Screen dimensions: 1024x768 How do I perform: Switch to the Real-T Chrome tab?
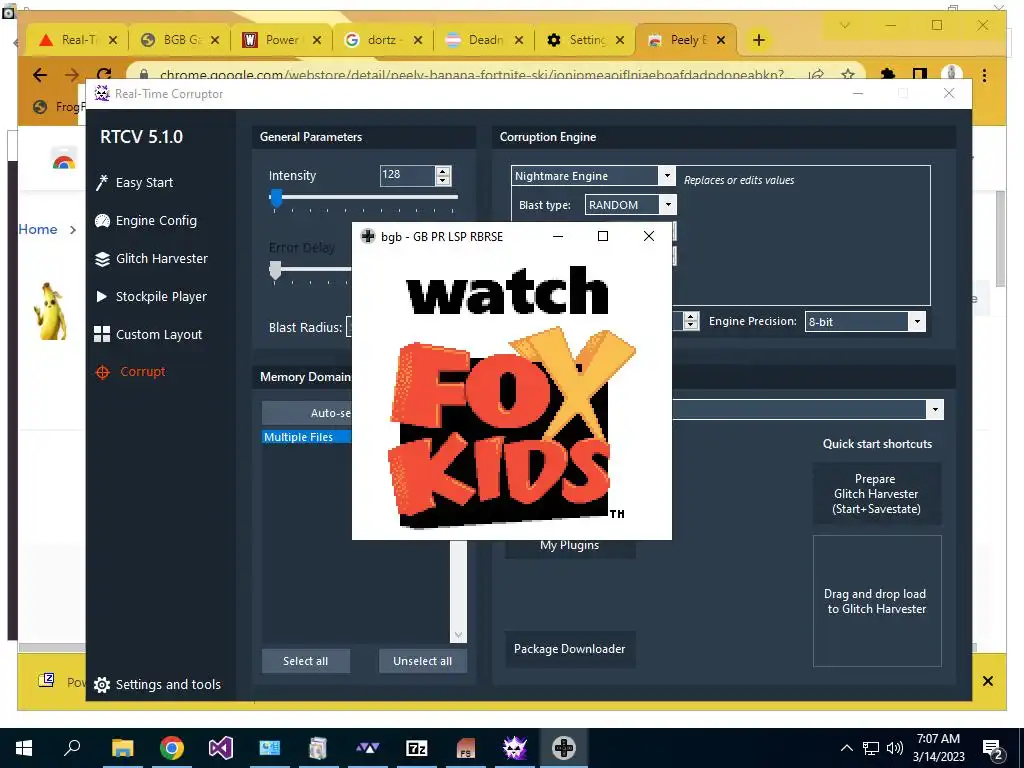point(78,40)
